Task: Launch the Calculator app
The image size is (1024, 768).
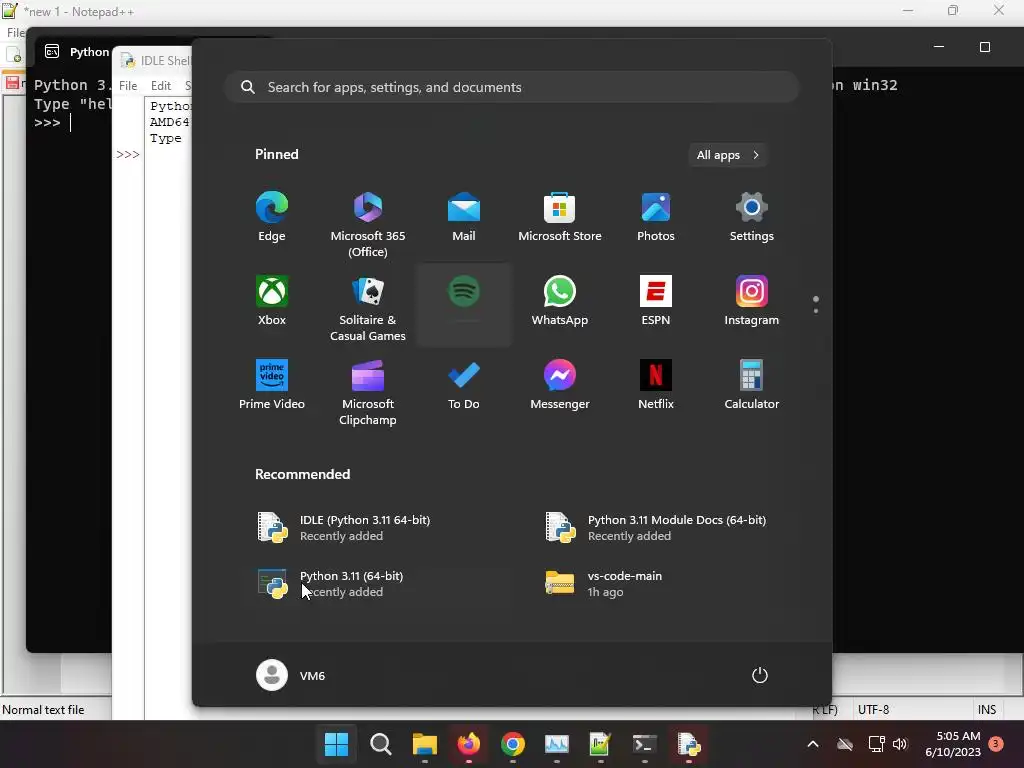Action: [752, 385]
